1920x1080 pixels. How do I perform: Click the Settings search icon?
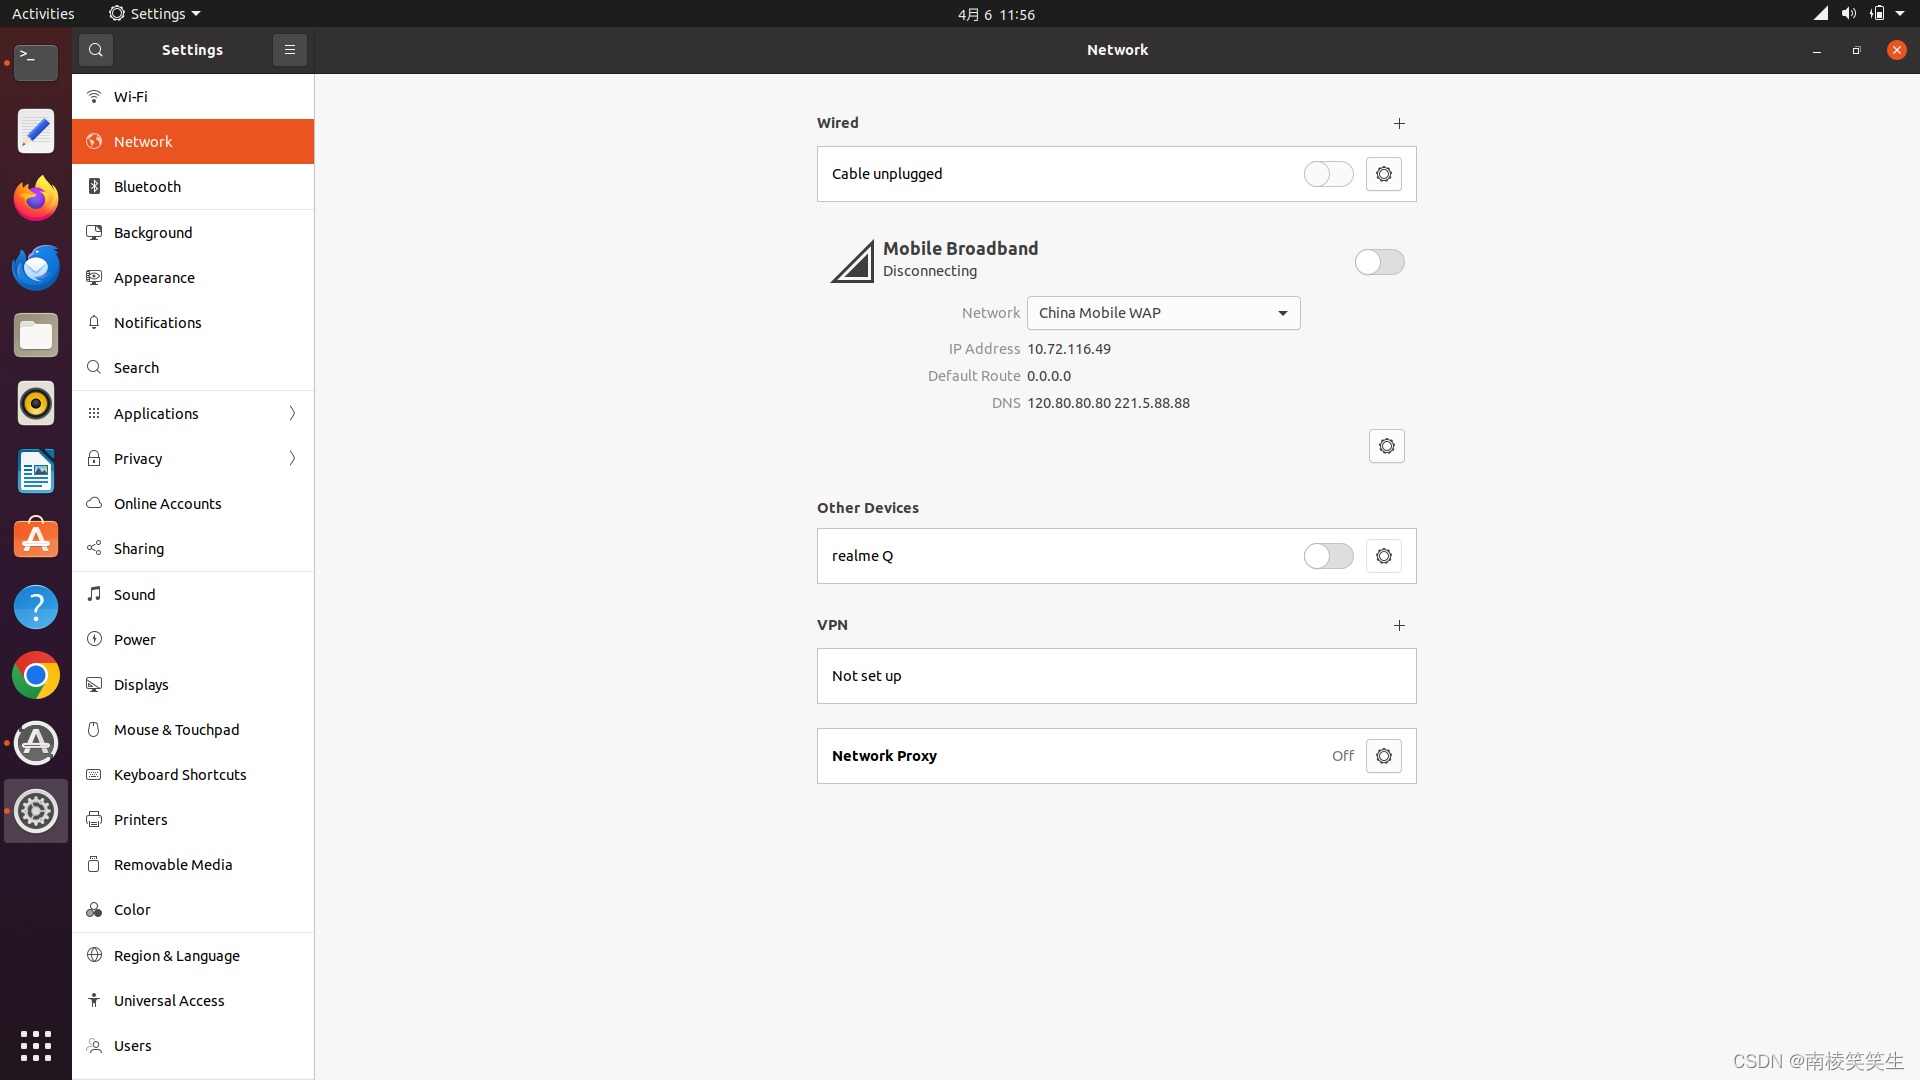click(x=96, y=50)
